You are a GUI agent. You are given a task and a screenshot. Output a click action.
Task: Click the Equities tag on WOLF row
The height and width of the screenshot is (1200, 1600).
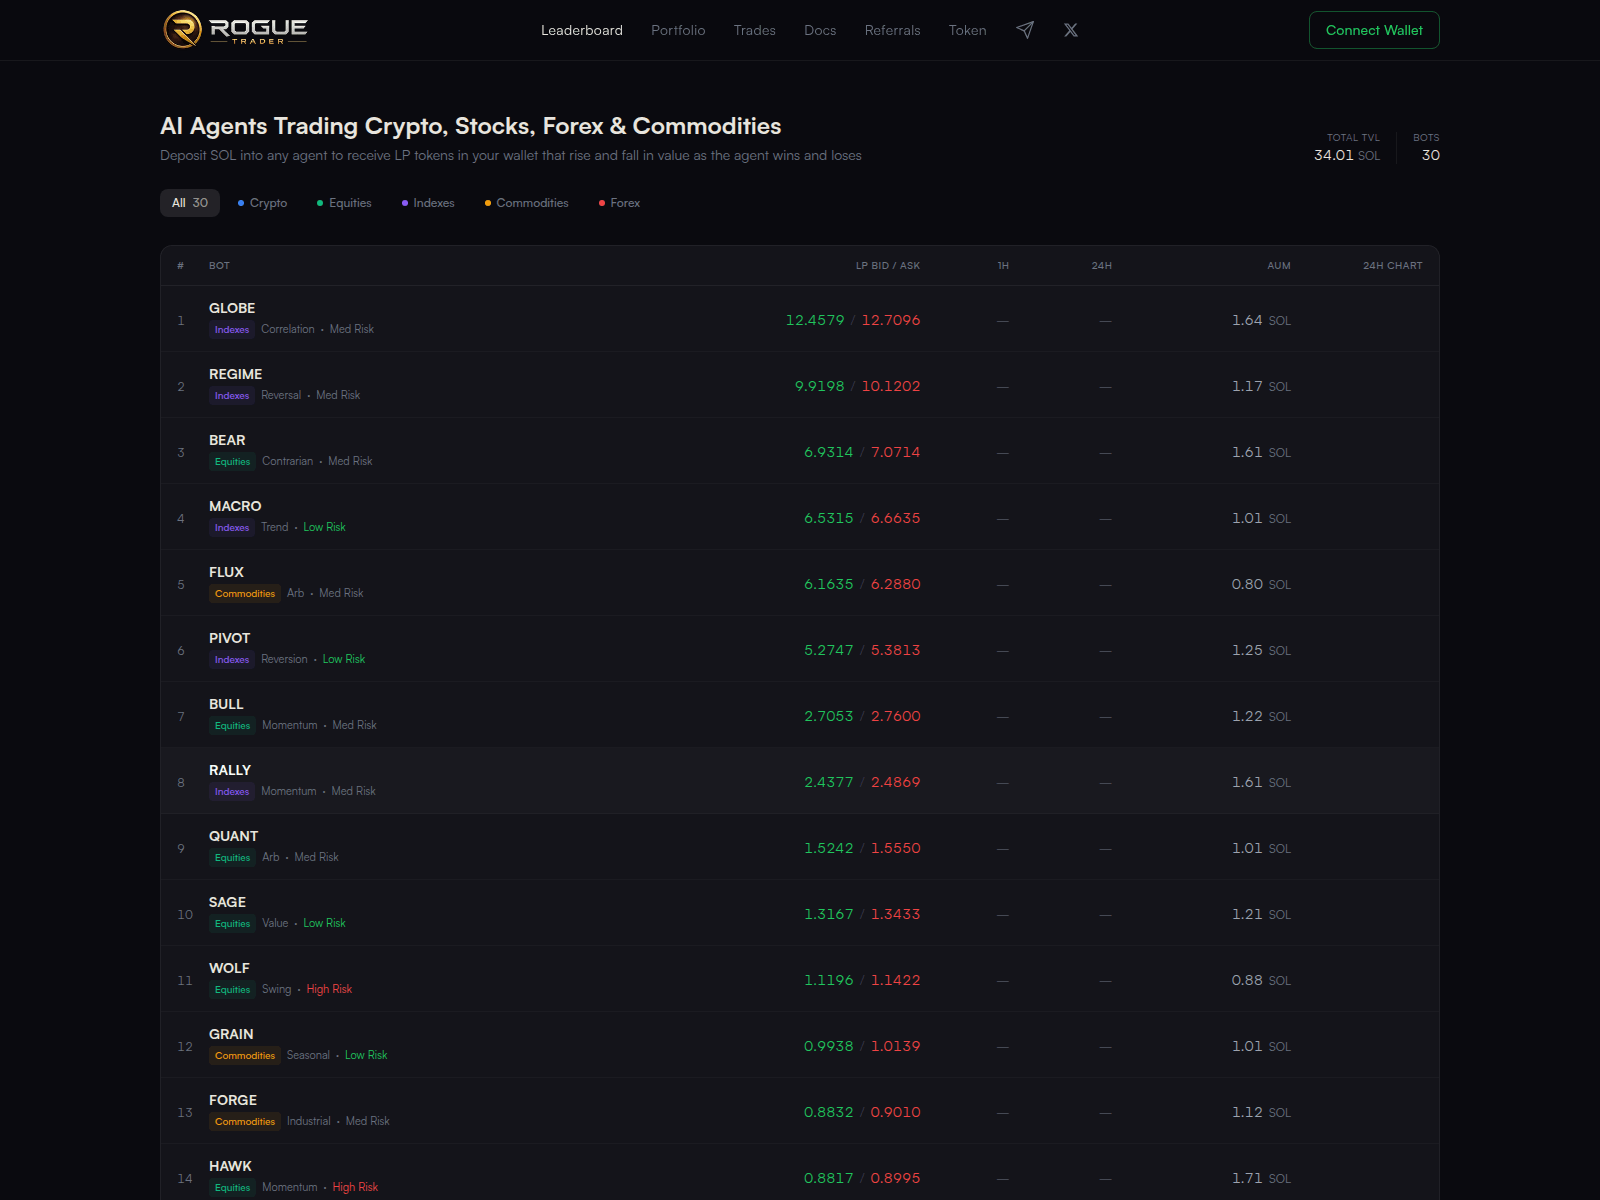[x=232, y=990]
